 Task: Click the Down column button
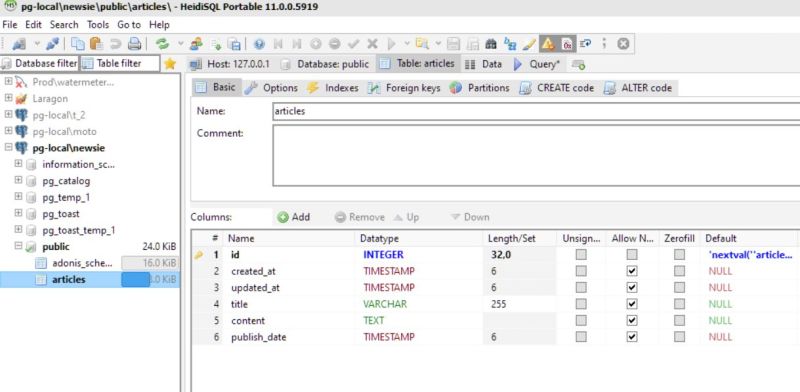click(x=470, y=217)
